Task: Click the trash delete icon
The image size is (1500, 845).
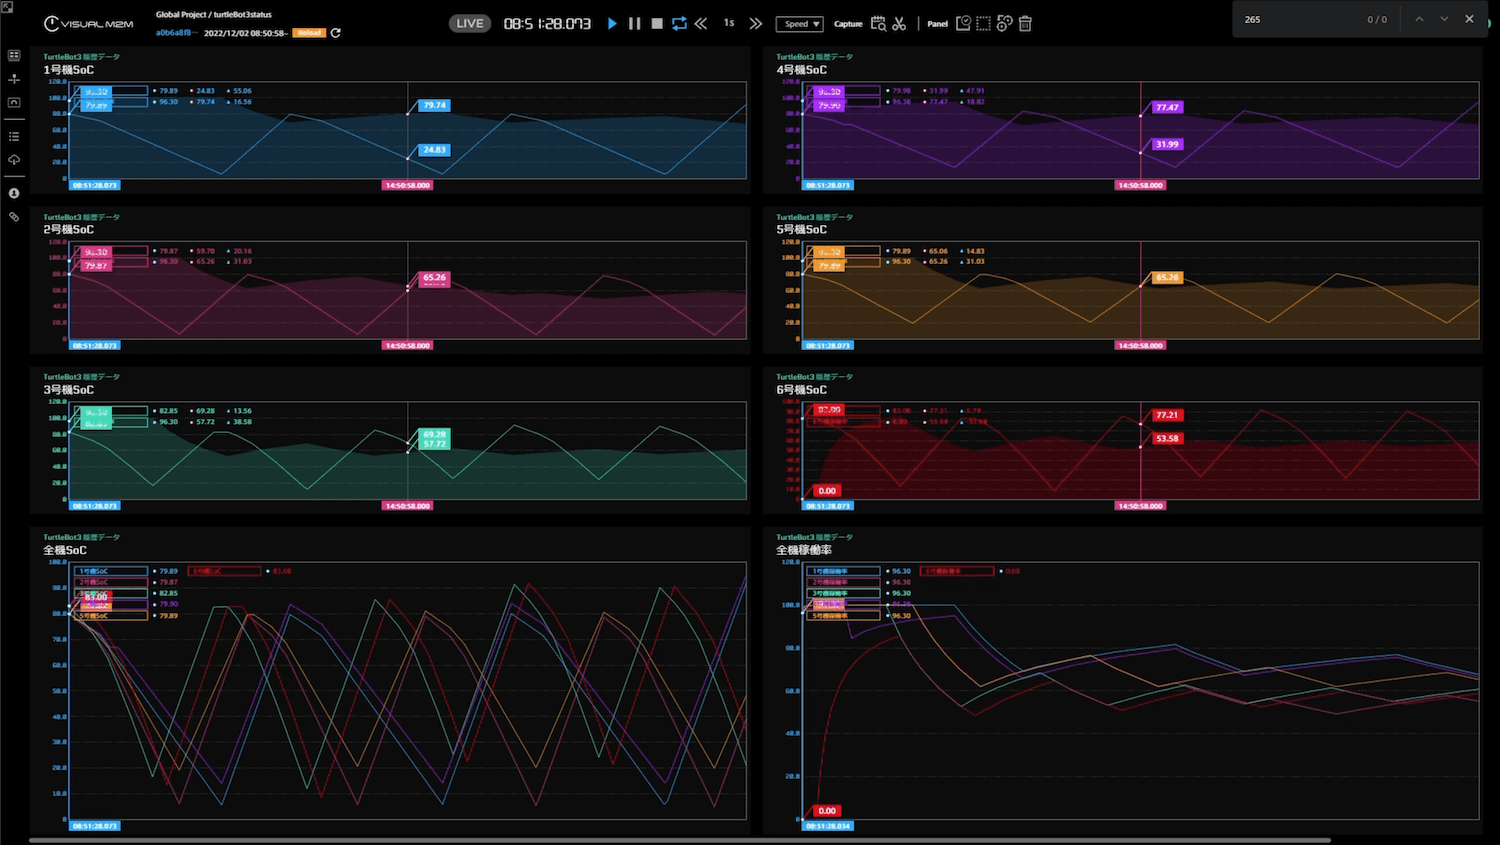Action: click(1025, 23)
